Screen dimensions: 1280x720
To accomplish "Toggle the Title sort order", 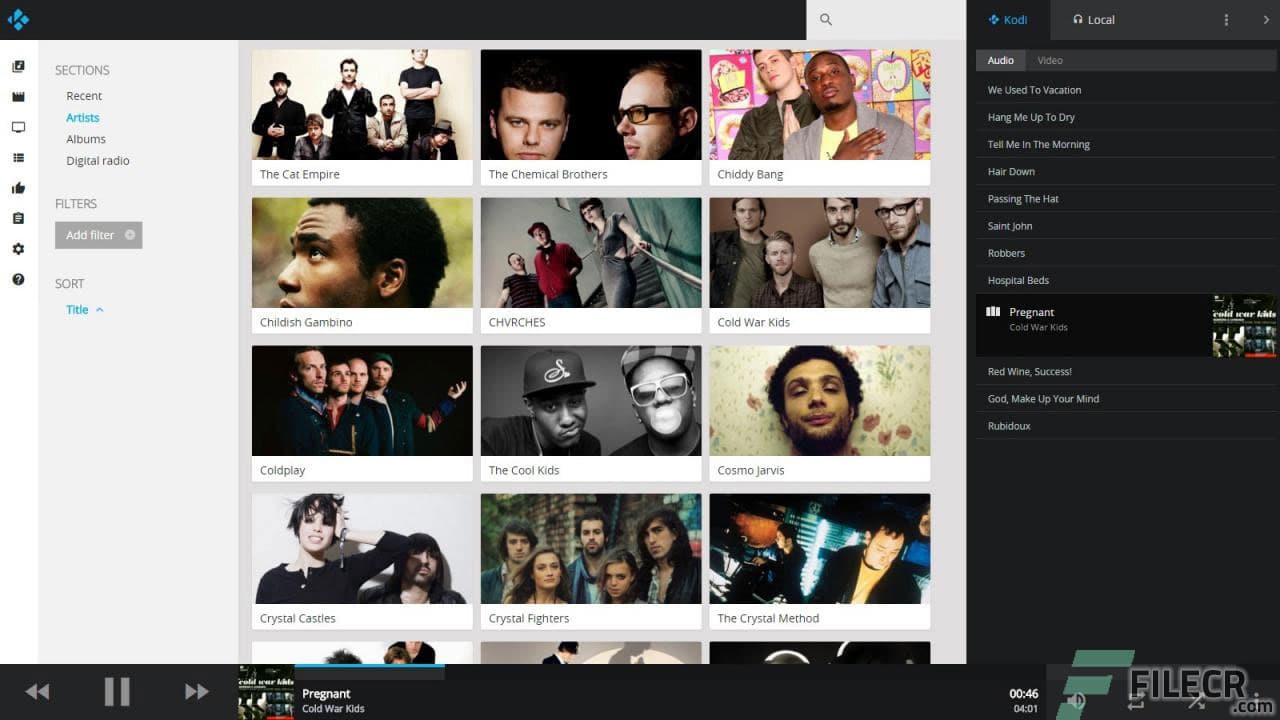I will click(85, 310).
